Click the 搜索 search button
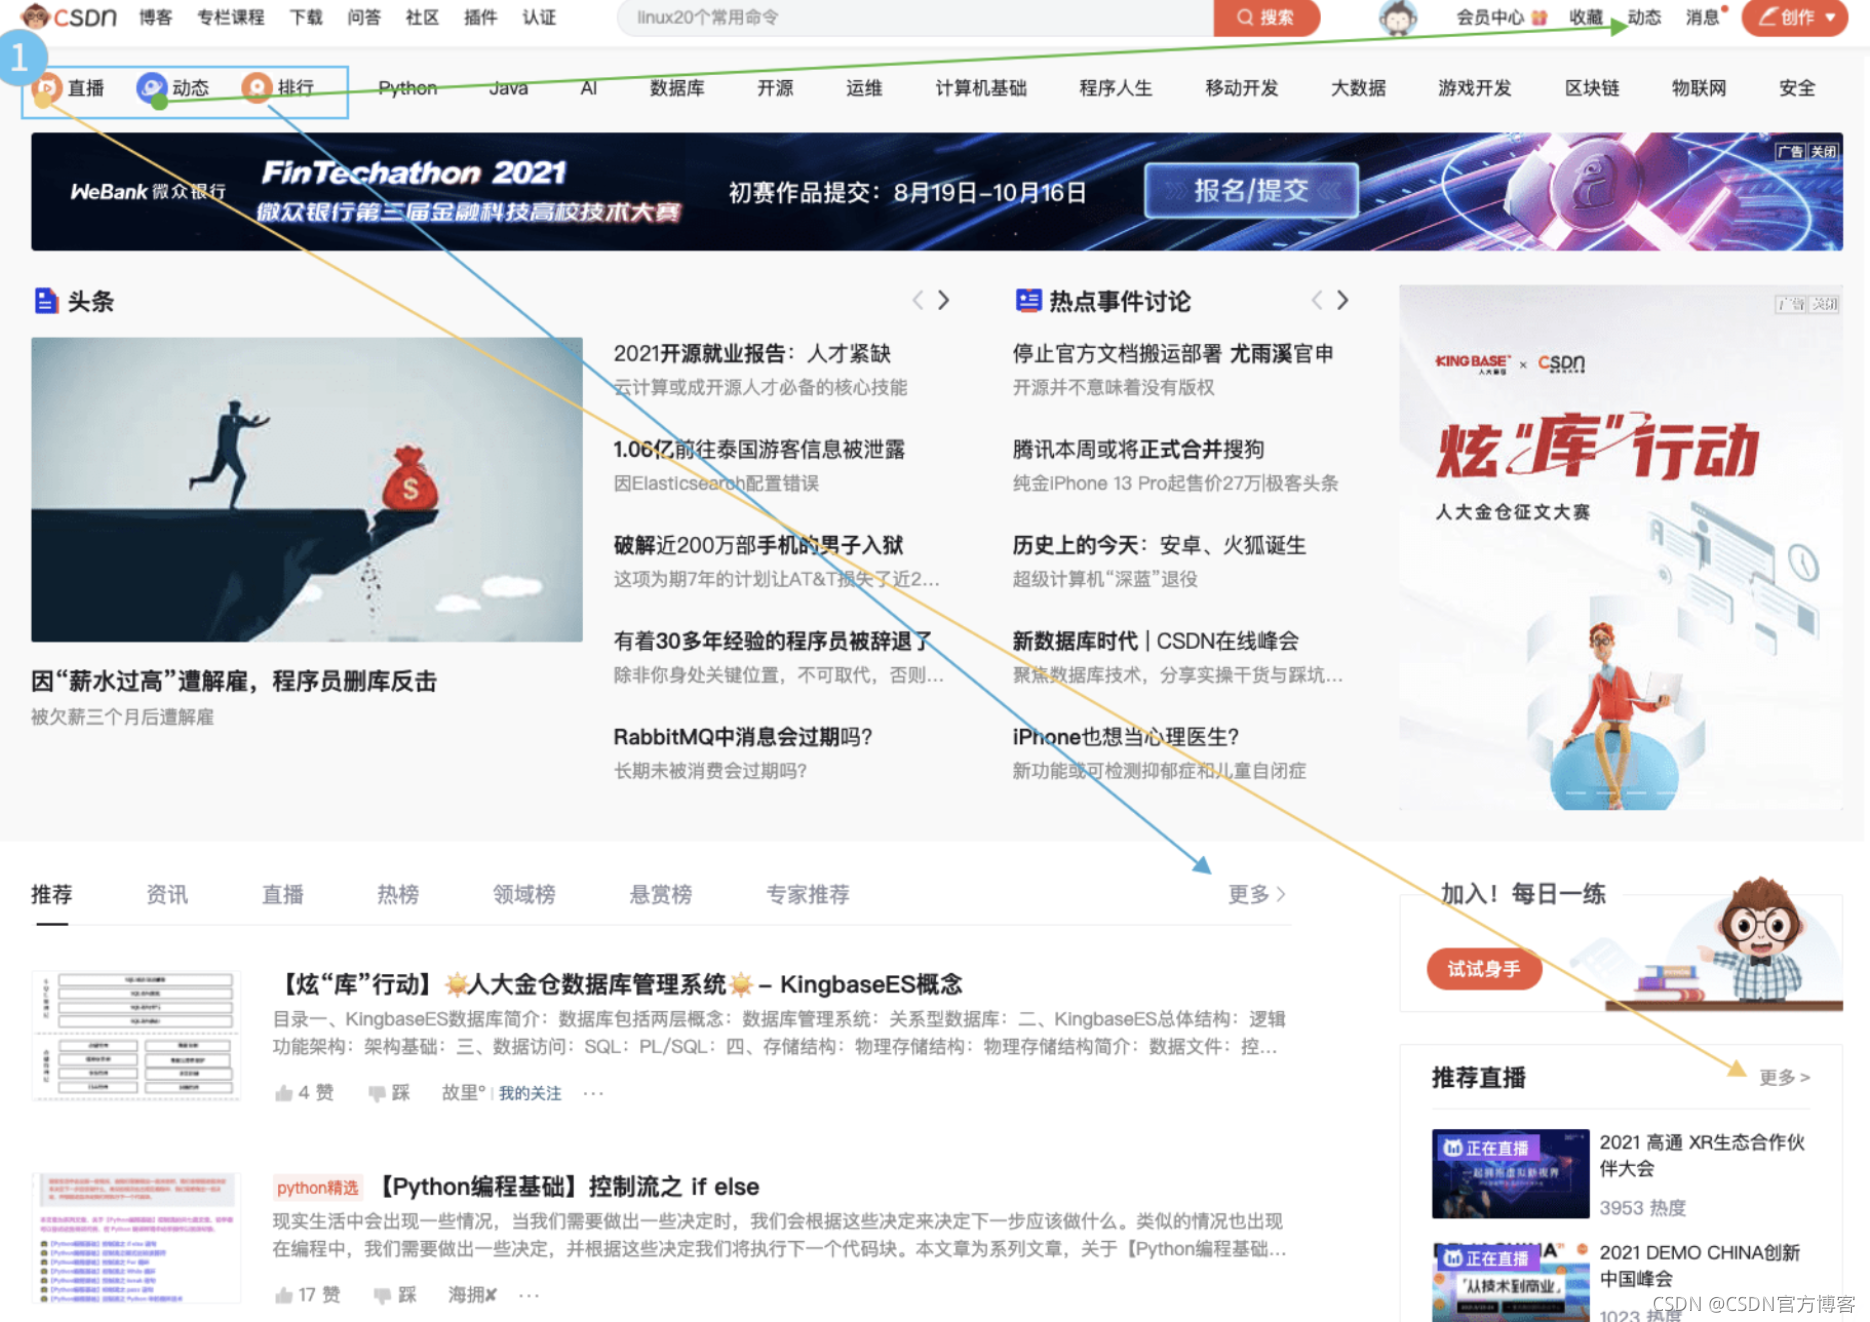The height and width of the screenshot is (1322, 1870). pos(1266,17)
